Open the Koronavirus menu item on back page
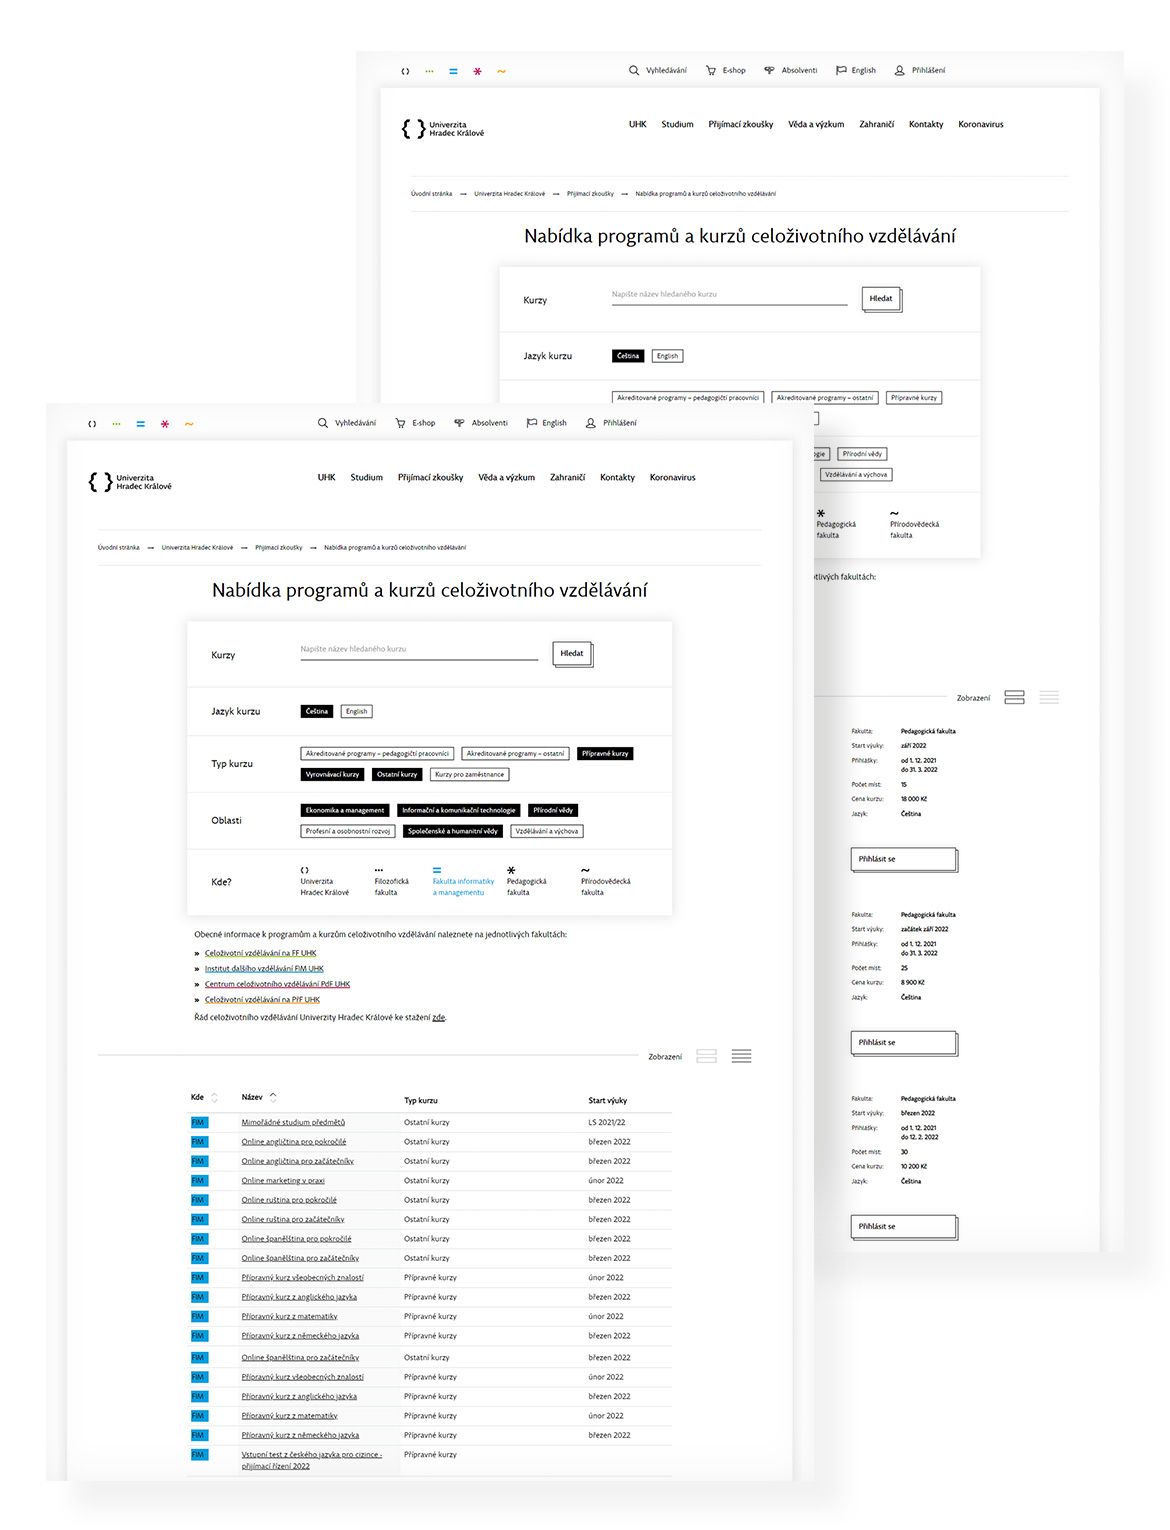 click(x=980, y=125)
